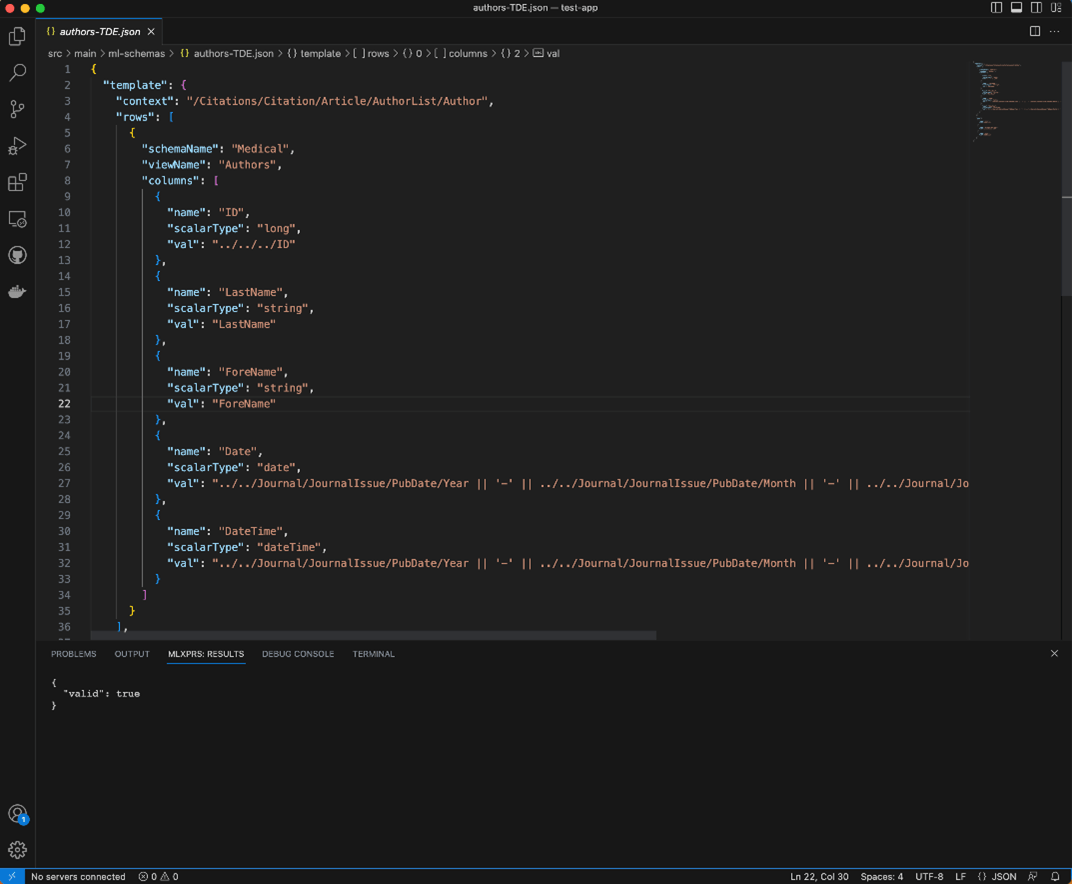Open the Explorer view in activity bar
This screenshot has height=884, width=1072.
pyautogui.click(x=17, y=37)
